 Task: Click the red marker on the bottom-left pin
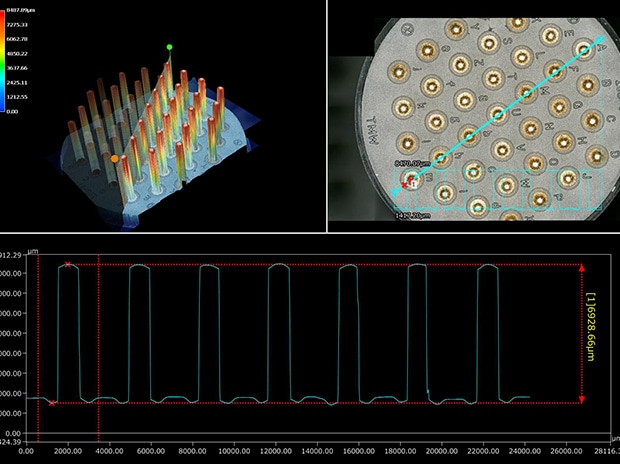pos(411,183)
